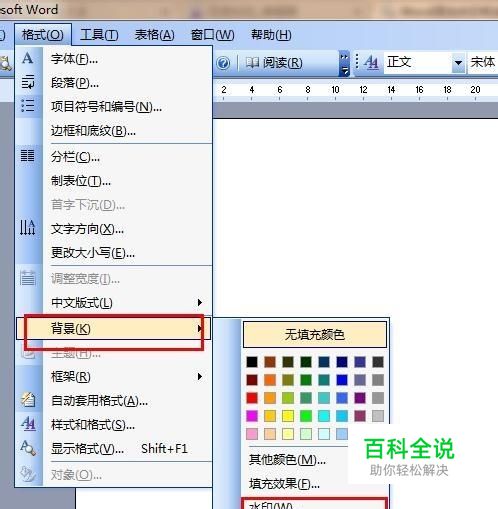This screenshot has width=498, height=509.
Task: Pick the bright green swatch
Action: coord(306,416)
